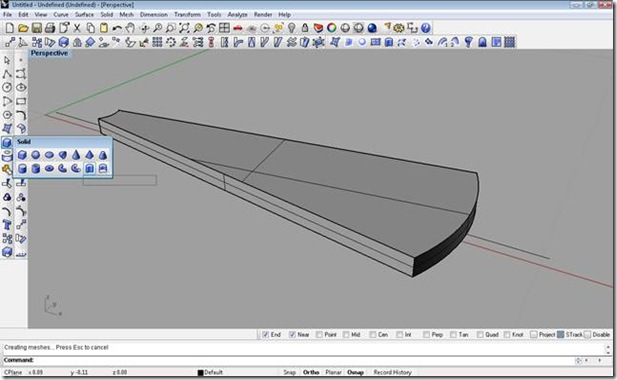Check the Quad object snap
This screenshot has width=617, height=380.
pyautogui.click(x=480, y=335)
